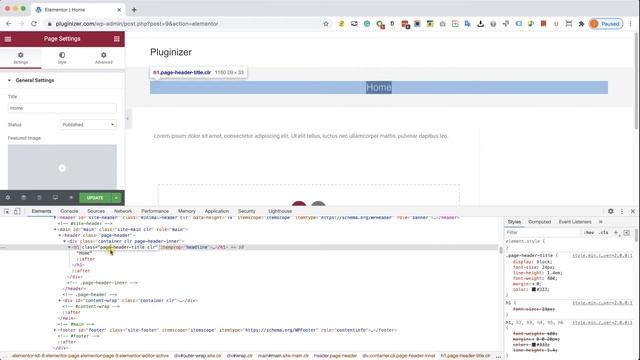The image size is (640, 360).
Task: Toggle the computed styles sidebar icon
Action: (627, 233)
